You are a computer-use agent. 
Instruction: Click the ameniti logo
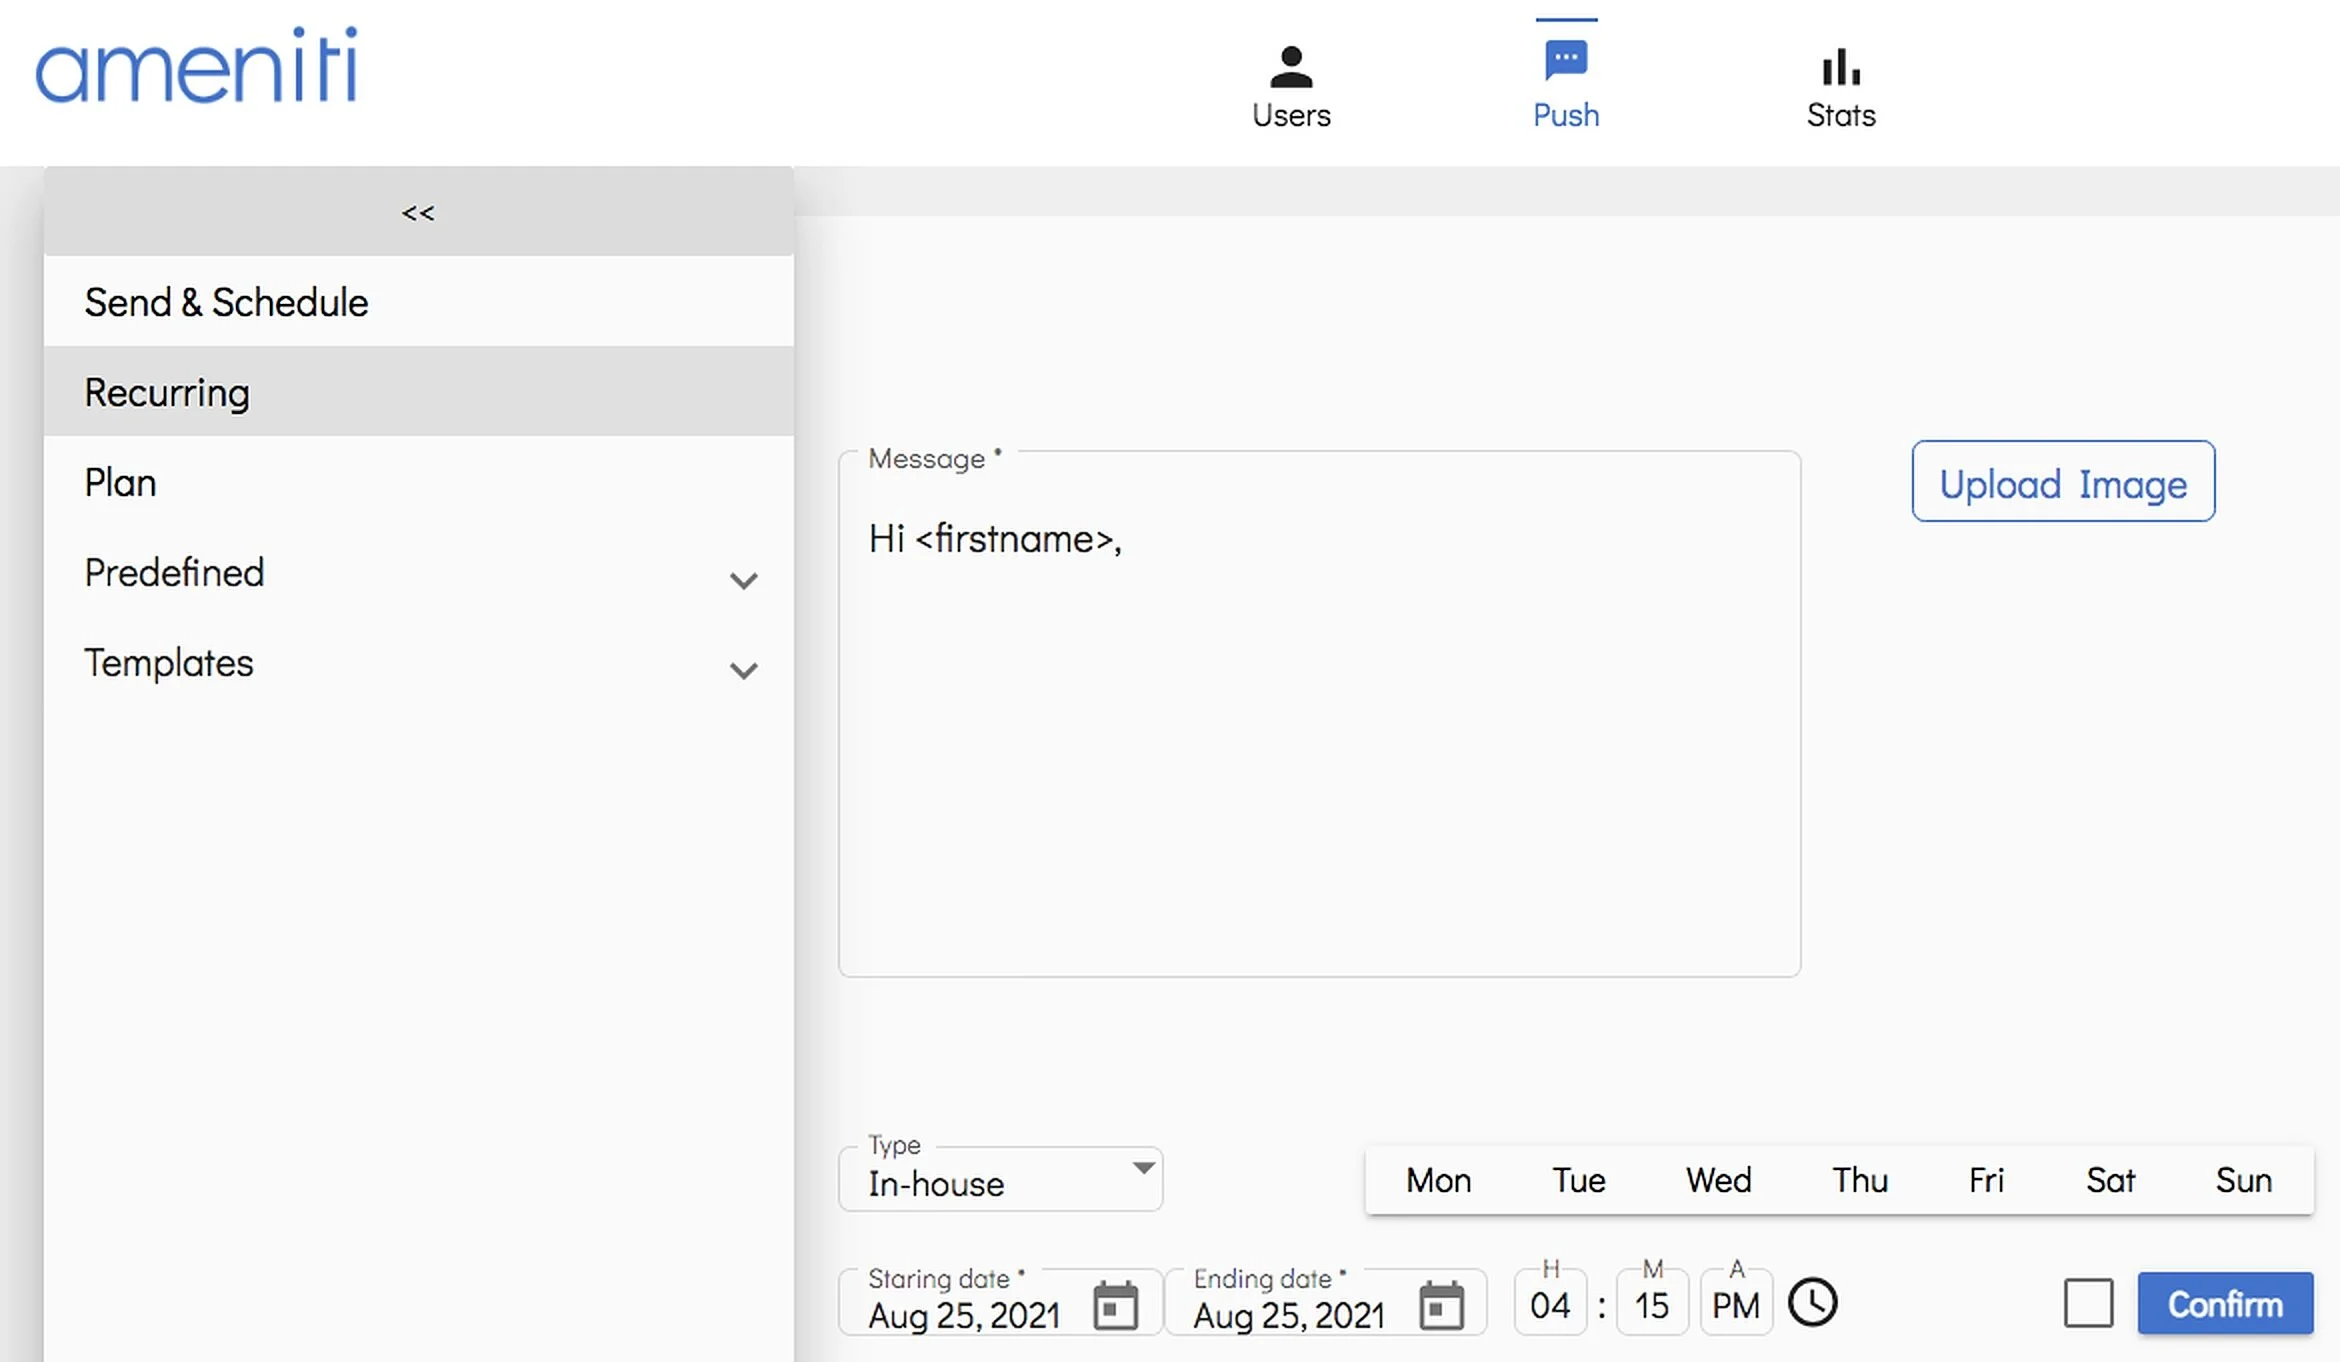(x=196, y=66)
